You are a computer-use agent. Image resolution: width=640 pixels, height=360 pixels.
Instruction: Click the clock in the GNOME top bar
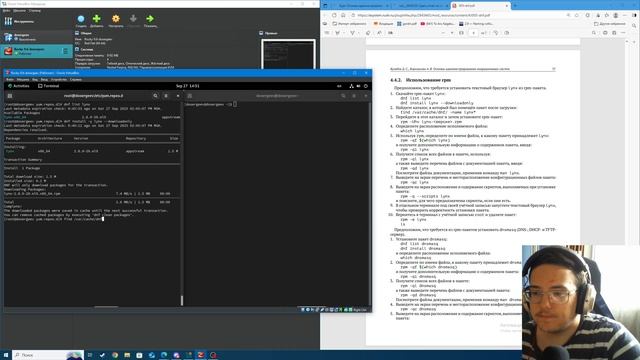(187, 86)
